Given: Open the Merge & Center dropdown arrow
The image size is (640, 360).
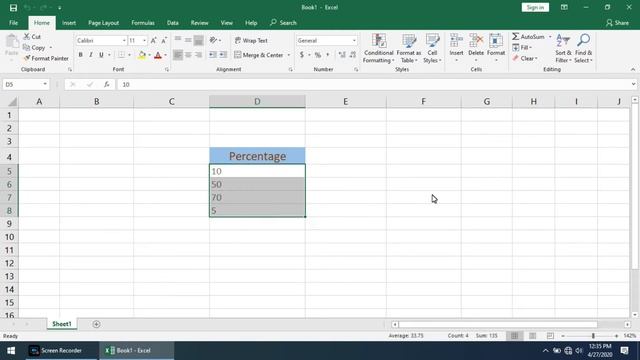Looking at the screenshot, I should point(289,55).
